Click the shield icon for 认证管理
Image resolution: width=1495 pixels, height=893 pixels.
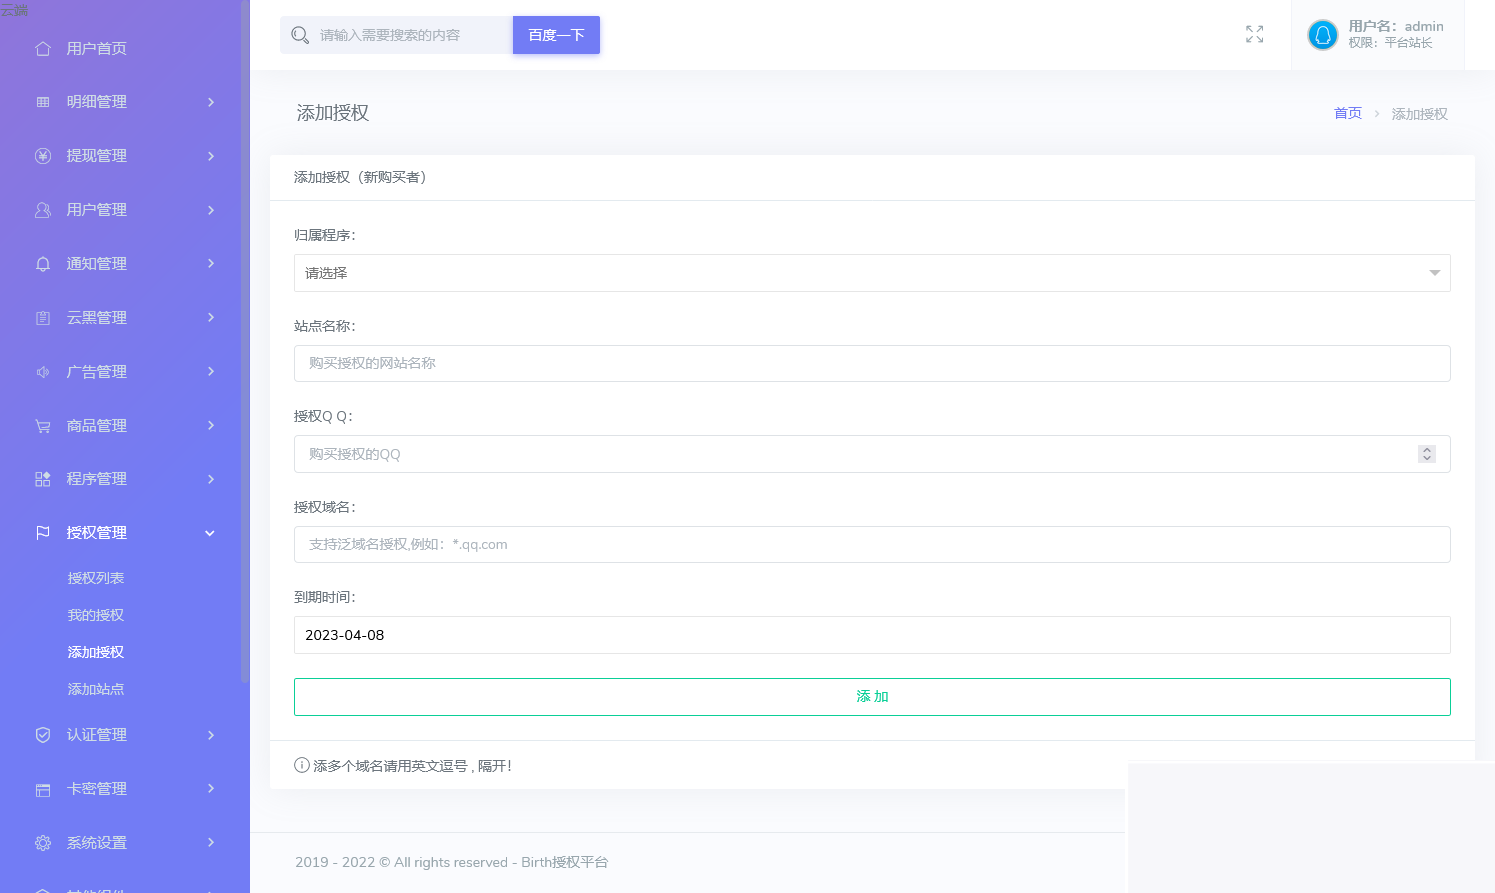click(43, 735)
